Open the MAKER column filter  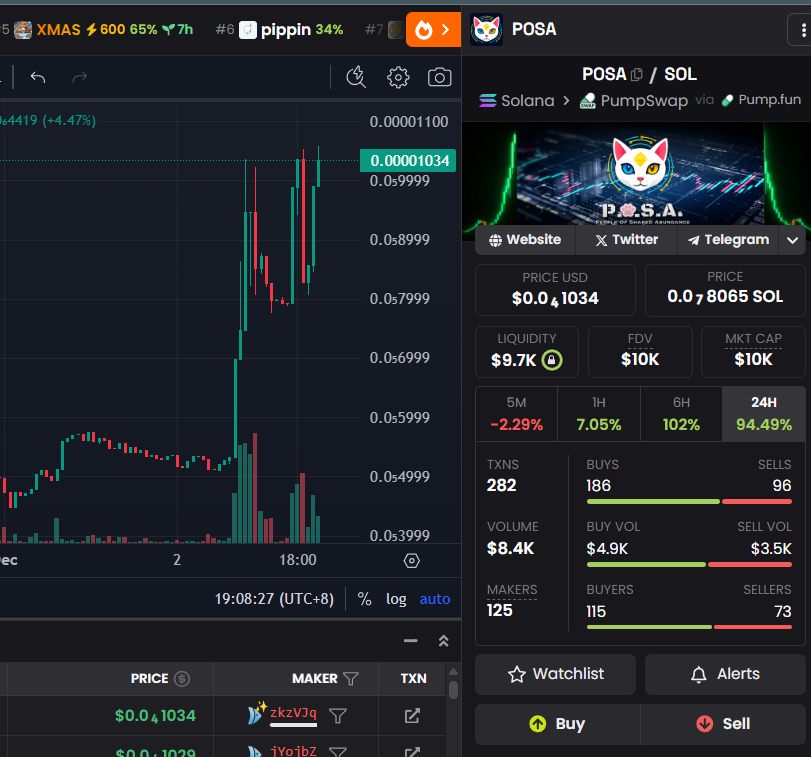point(351,678)
